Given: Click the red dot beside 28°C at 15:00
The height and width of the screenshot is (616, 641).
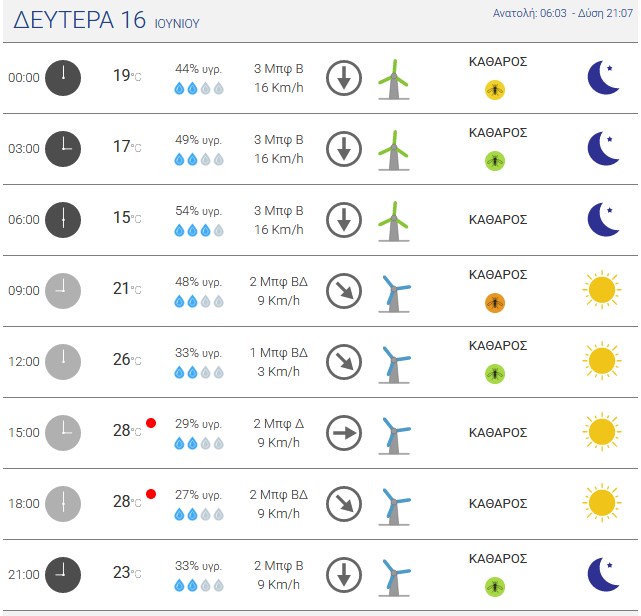Looking at the screenshot, I should [x=151, y=423].
